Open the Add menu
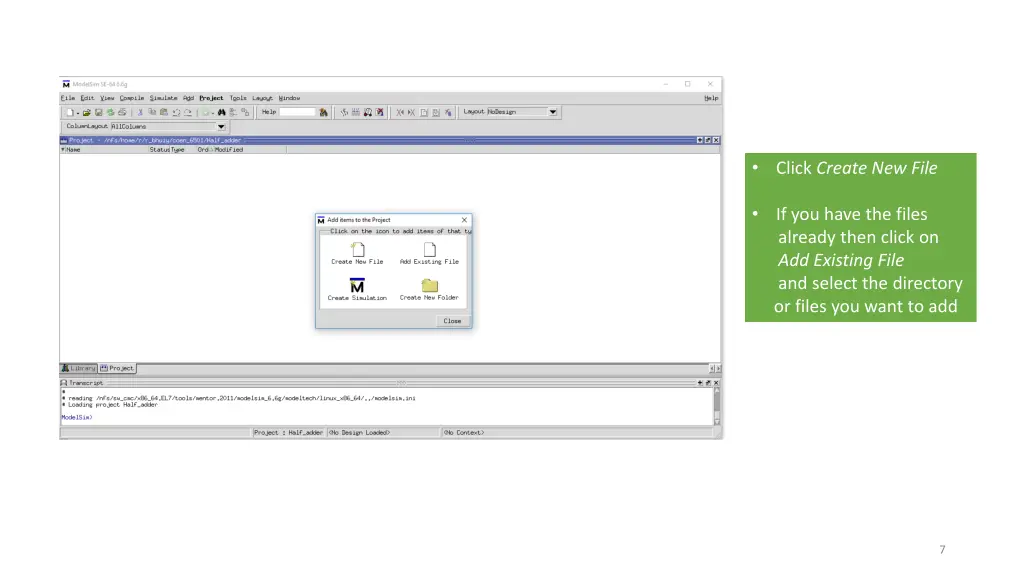The width and height of the screenshot is (1024, 576). click(188, 98)
